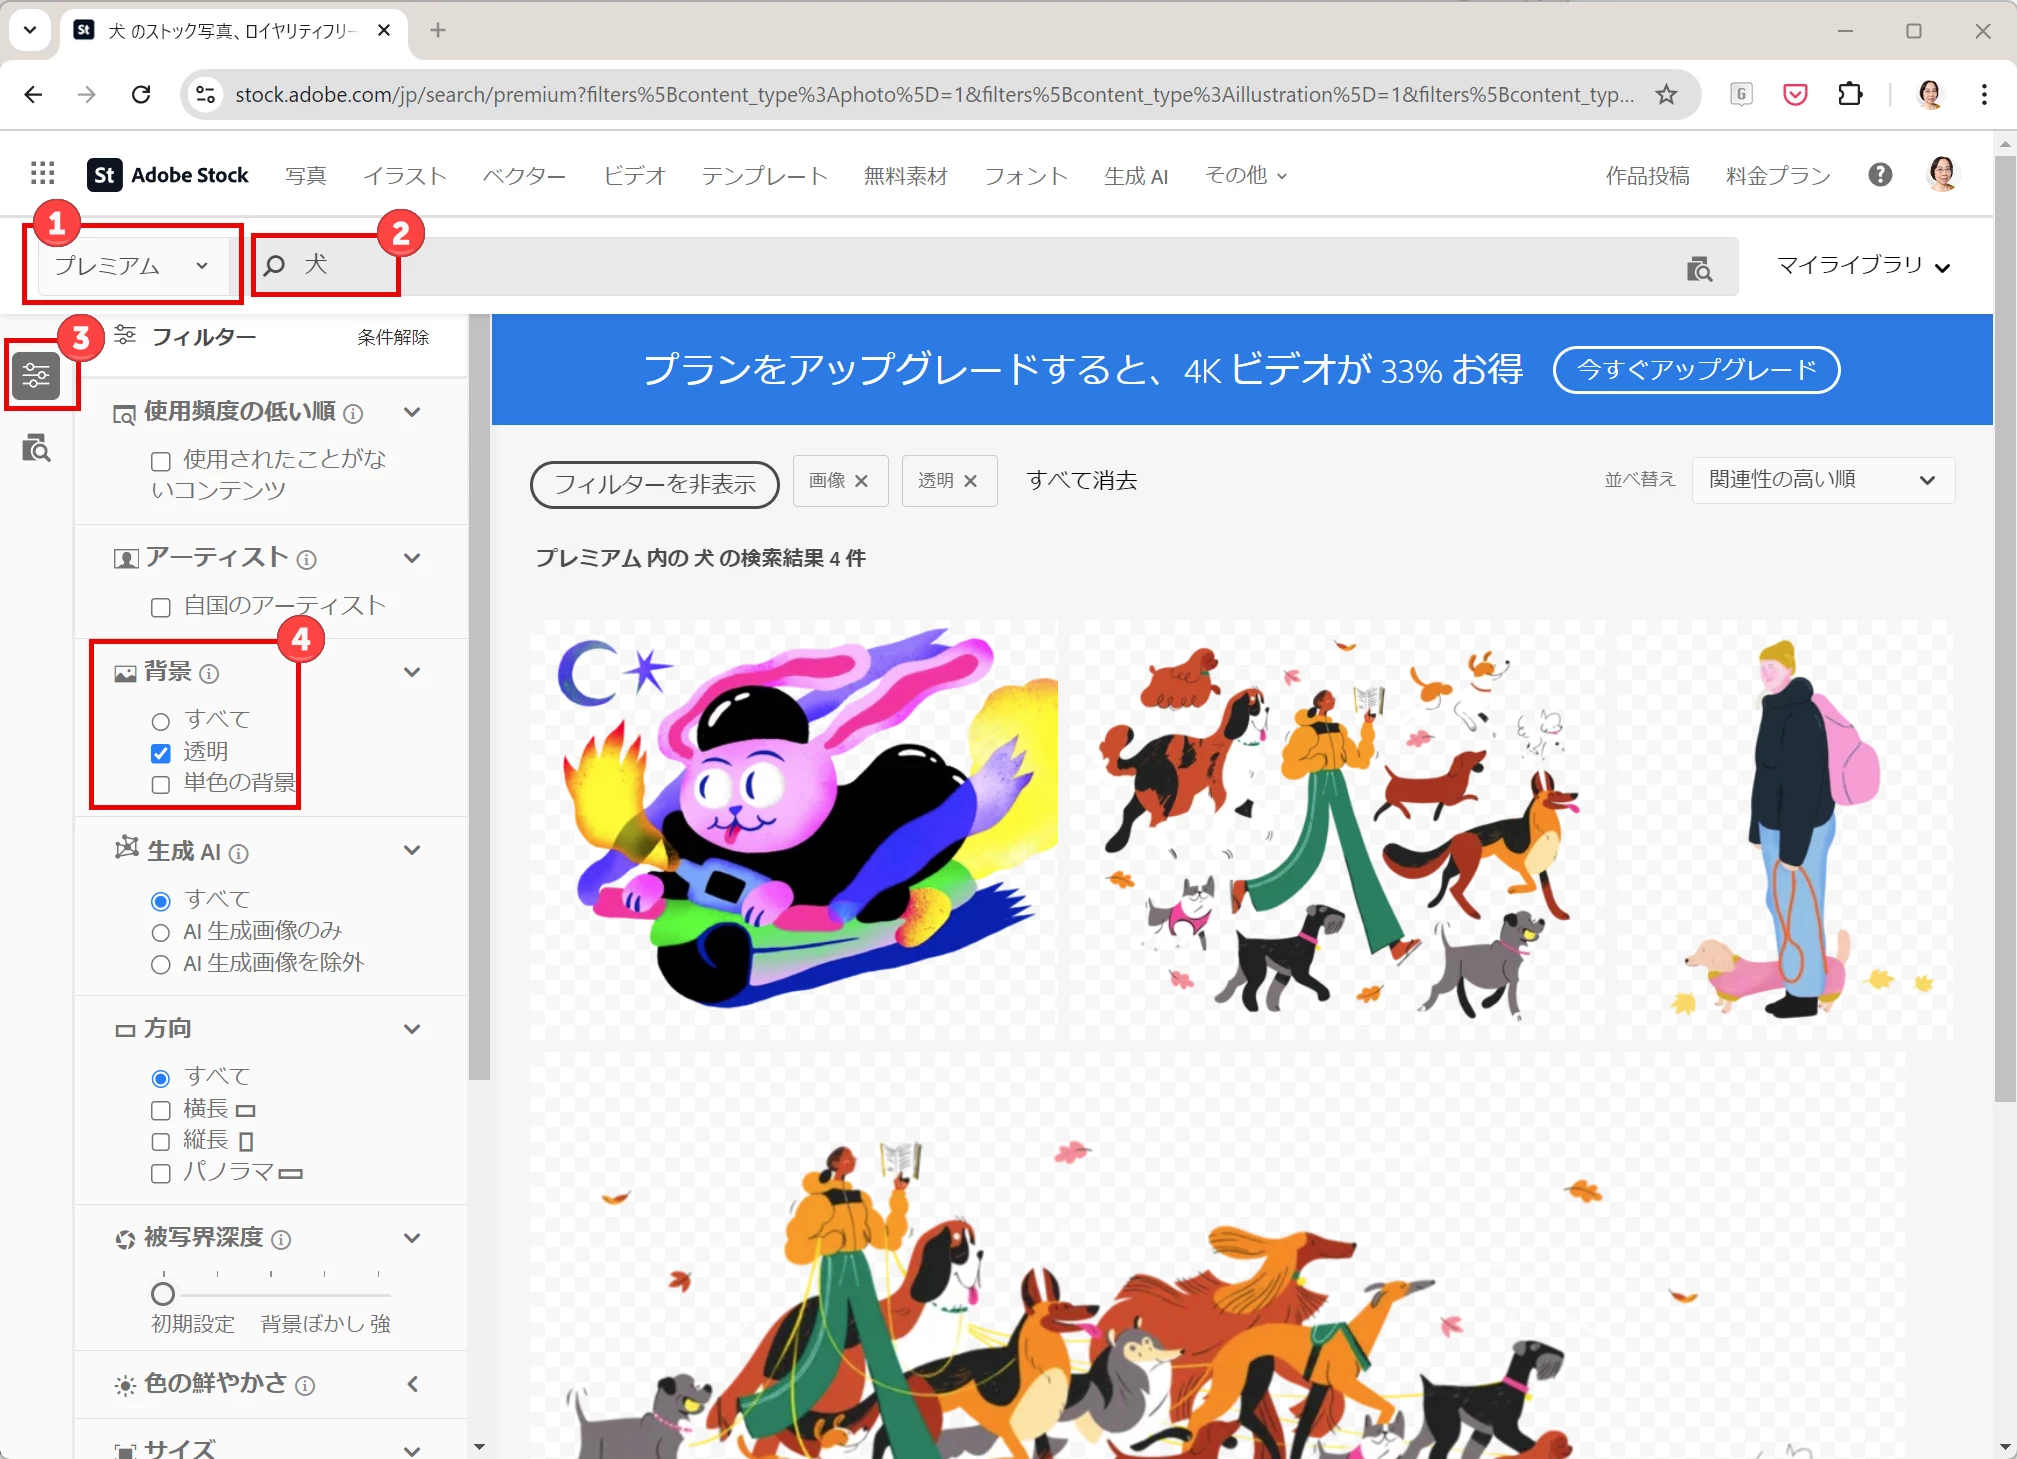2017x1459 pixels.
Task: Click the 今すぐアップグレード button
Action: [x=1696, y=370]
